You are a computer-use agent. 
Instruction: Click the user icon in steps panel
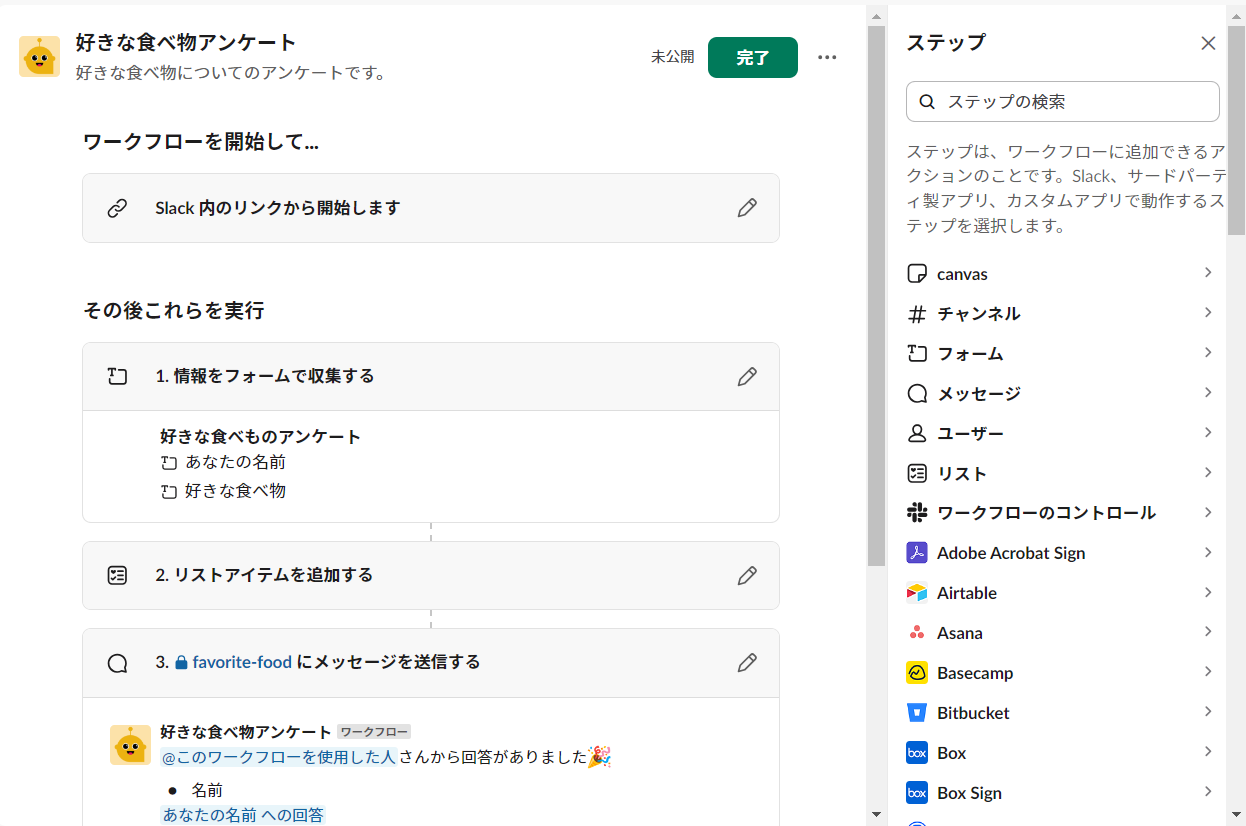[x=917, y=434]
